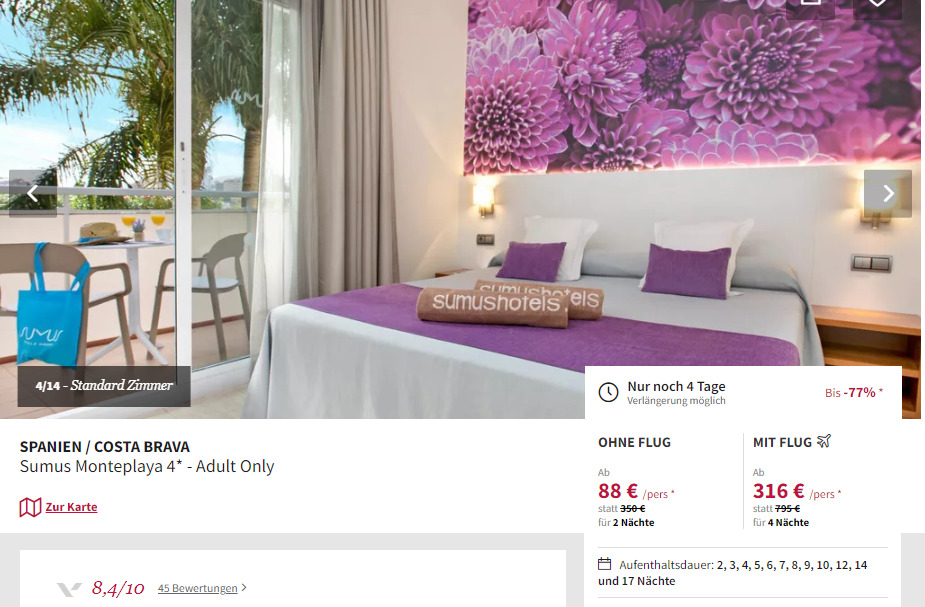Show the next hotel photo
Screen dimensions: 925x607
888,193
